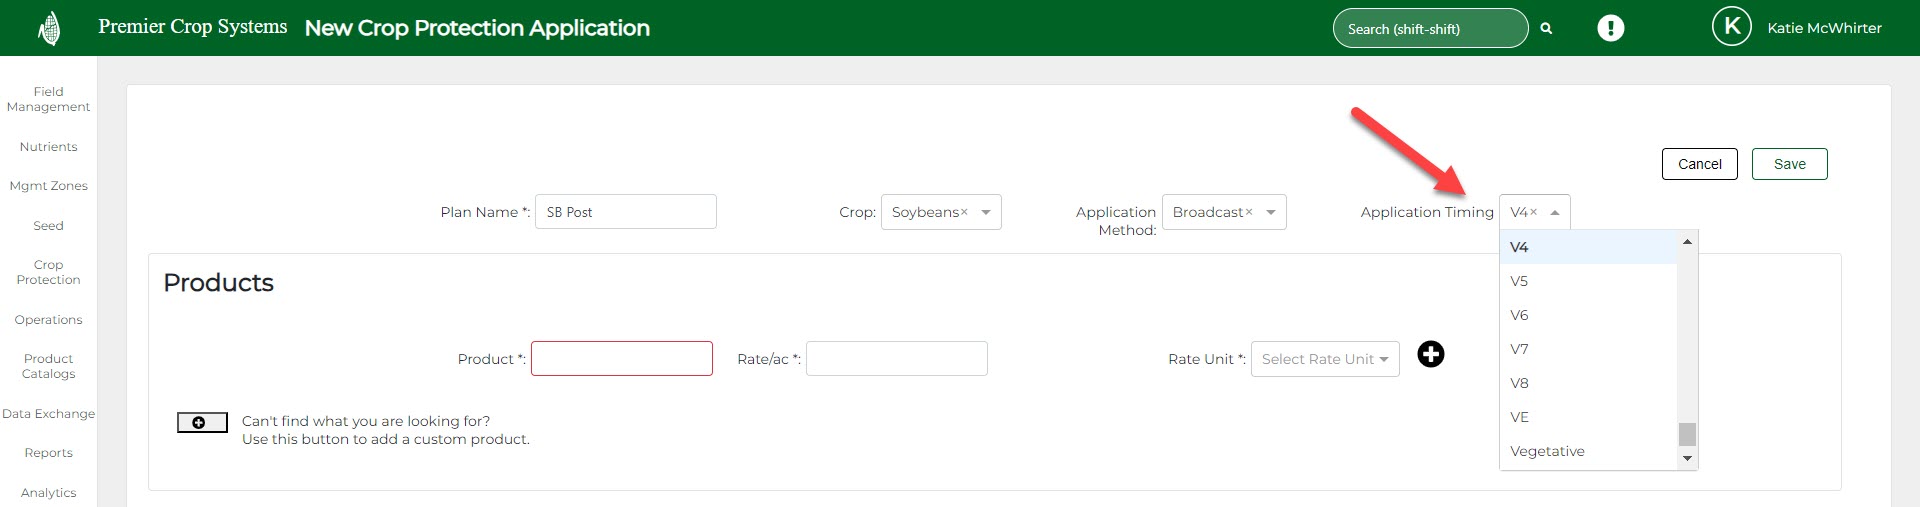This screenshot has height=507, width=1920.
Task: Open Crop Protection in the sidebar
Action: [x=48, y=272]
